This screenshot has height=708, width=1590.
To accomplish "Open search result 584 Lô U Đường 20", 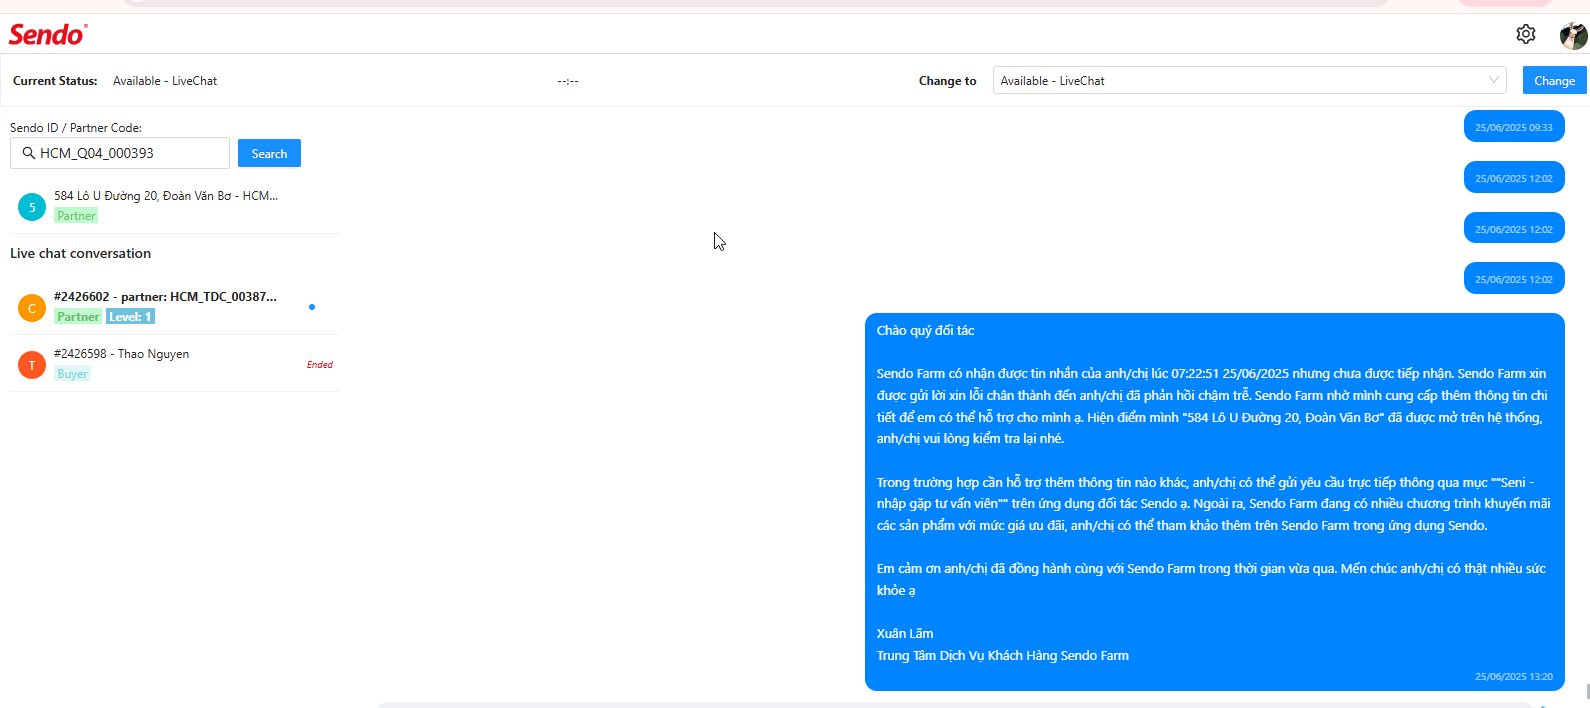I will [175, 206].
